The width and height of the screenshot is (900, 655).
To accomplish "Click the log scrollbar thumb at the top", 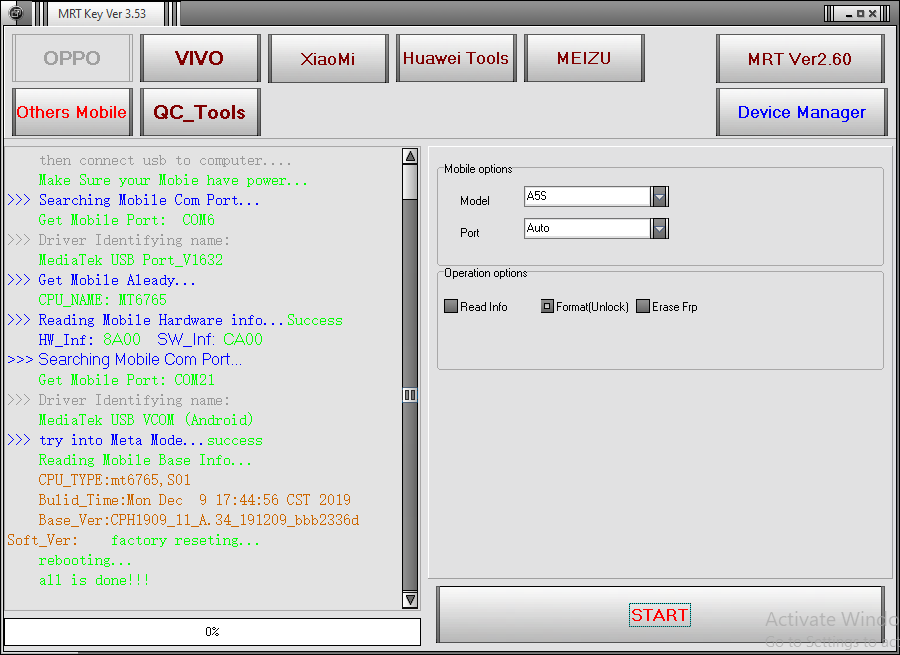I will (x=410, y=182).
